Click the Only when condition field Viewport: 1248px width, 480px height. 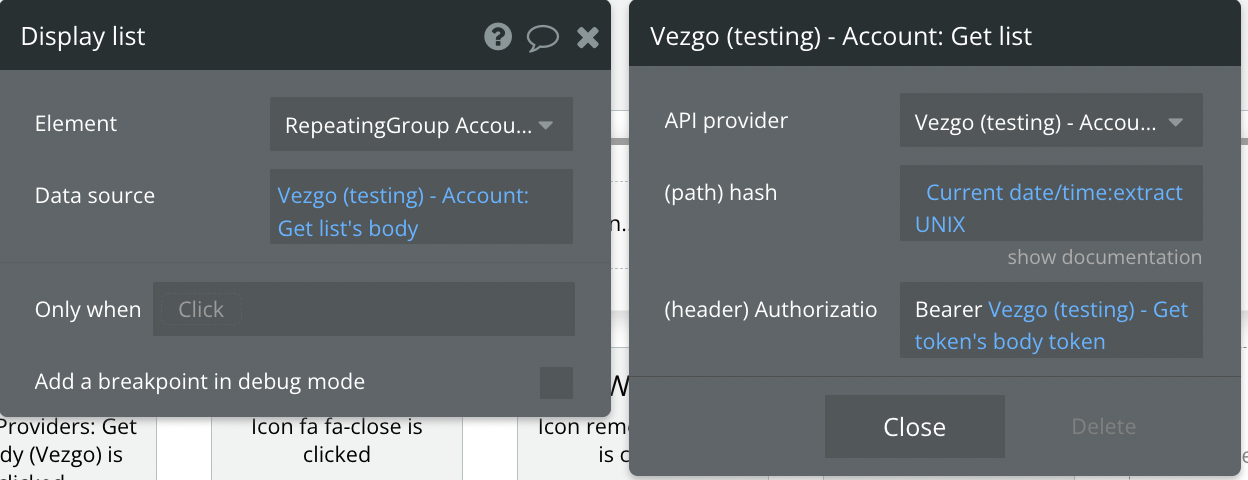[363, 310]
